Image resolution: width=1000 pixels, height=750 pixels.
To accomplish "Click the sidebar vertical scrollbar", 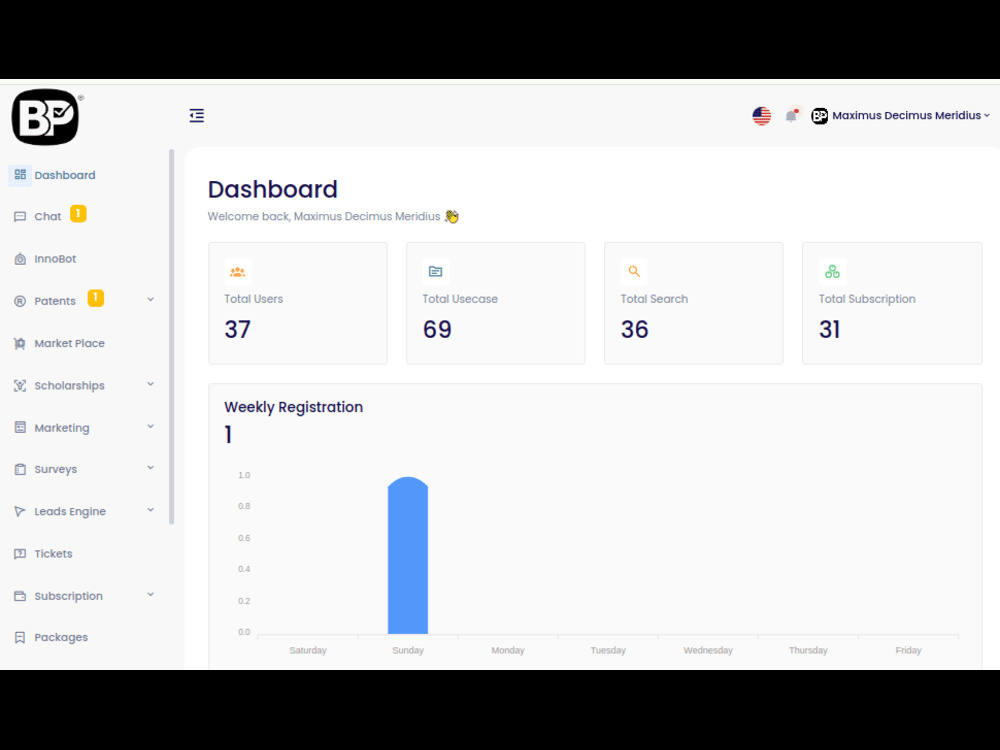I will (x=171, y=337).
